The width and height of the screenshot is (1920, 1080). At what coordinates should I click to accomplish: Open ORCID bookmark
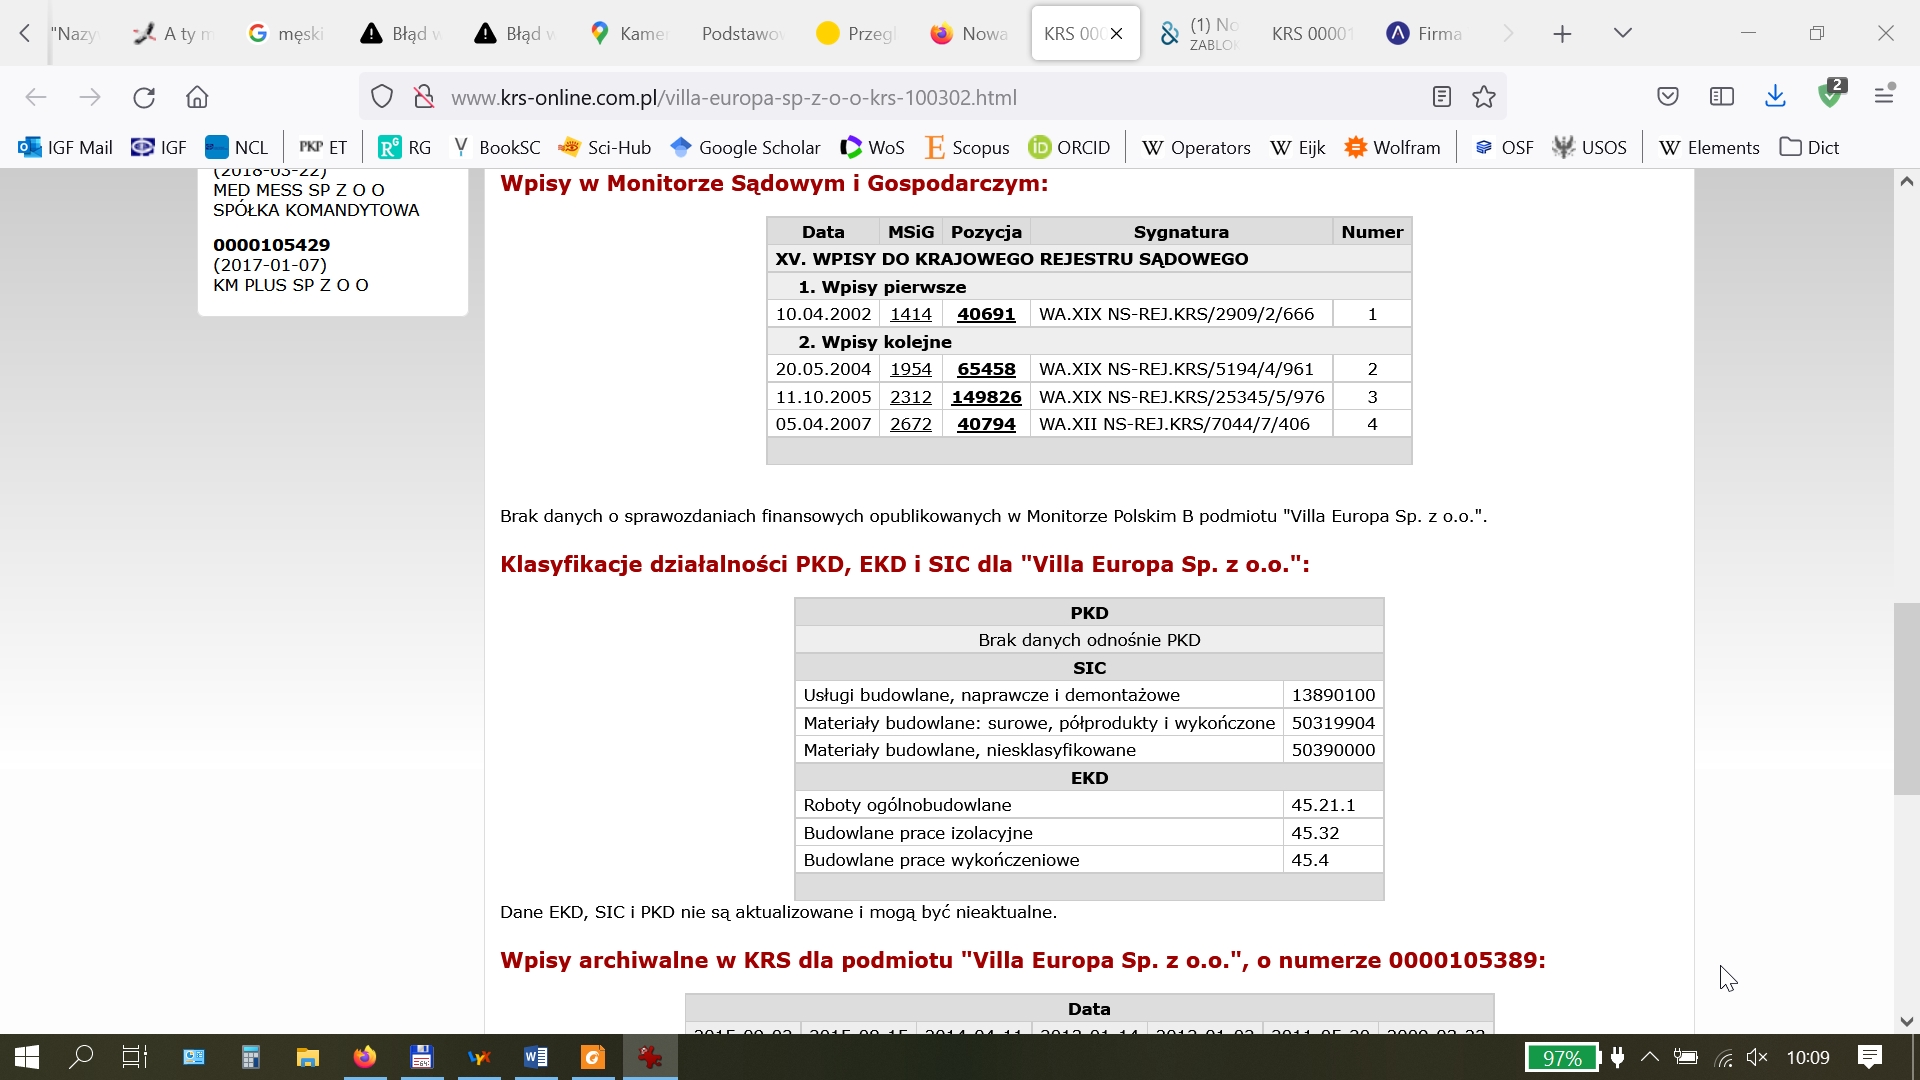(x=1069, y=148)
